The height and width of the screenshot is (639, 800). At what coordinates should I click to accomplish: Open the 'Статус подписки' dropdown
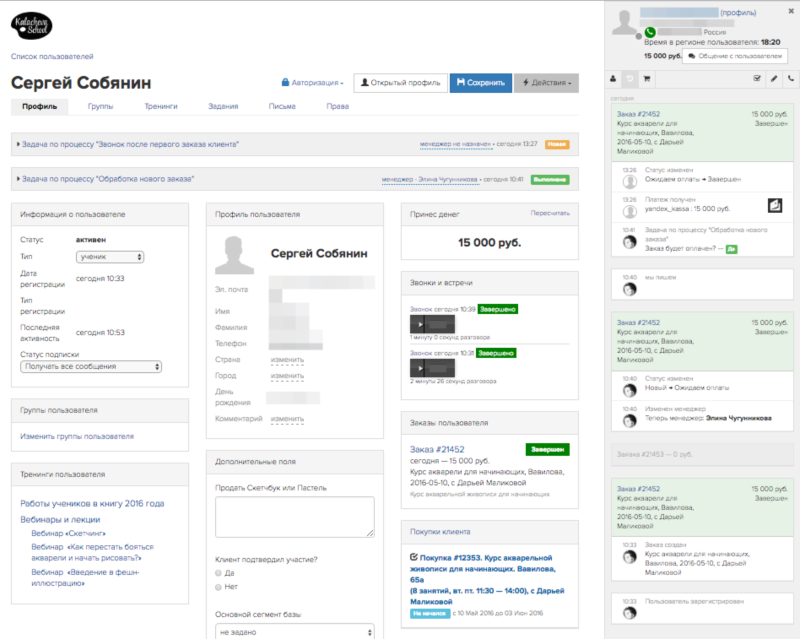pyautogui.click(x=91, y=366)
